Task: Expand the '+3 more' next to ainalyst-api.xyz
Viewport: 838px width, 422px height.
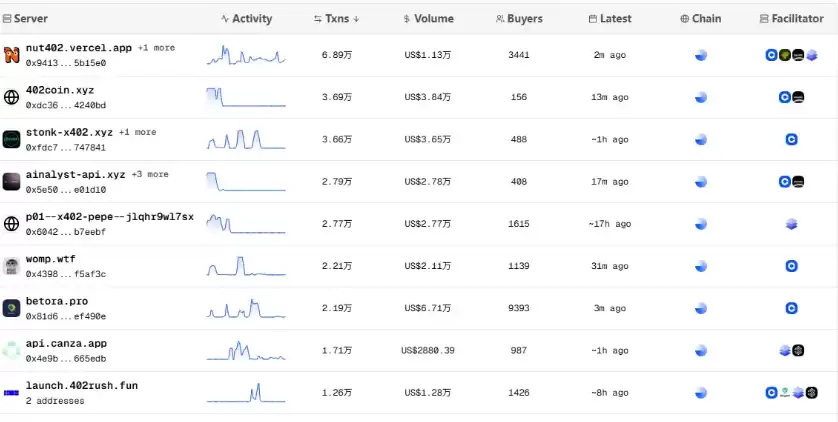Action: pyautogui.click(x=150, y=174)
